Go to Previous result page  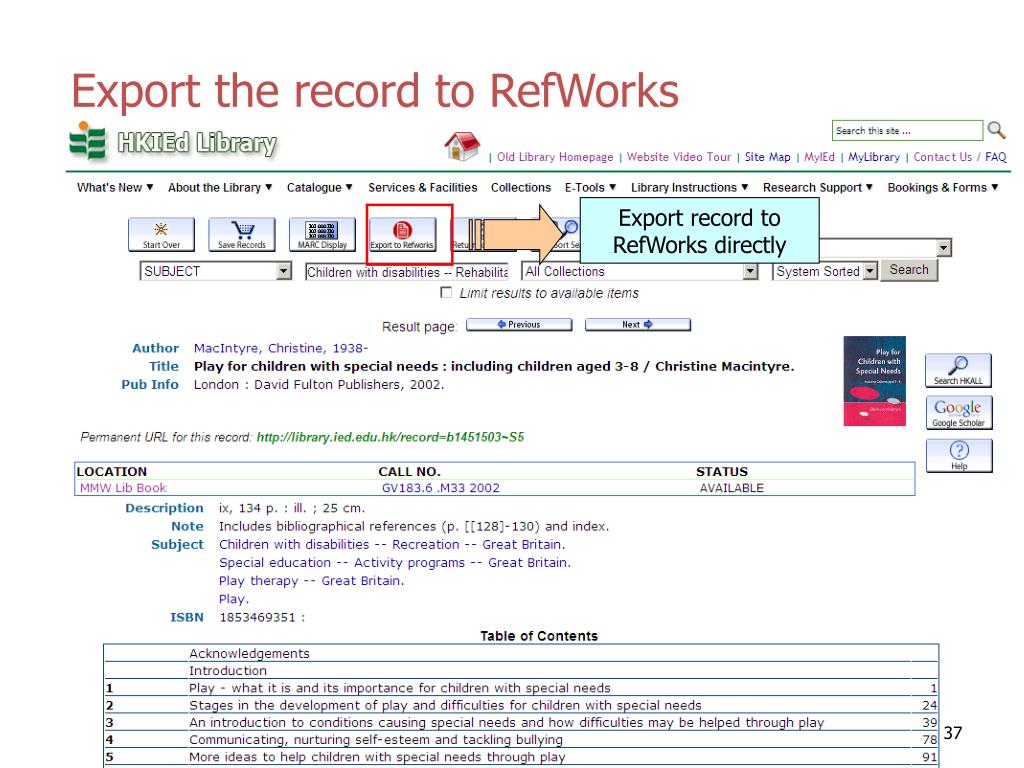point(519,325)
